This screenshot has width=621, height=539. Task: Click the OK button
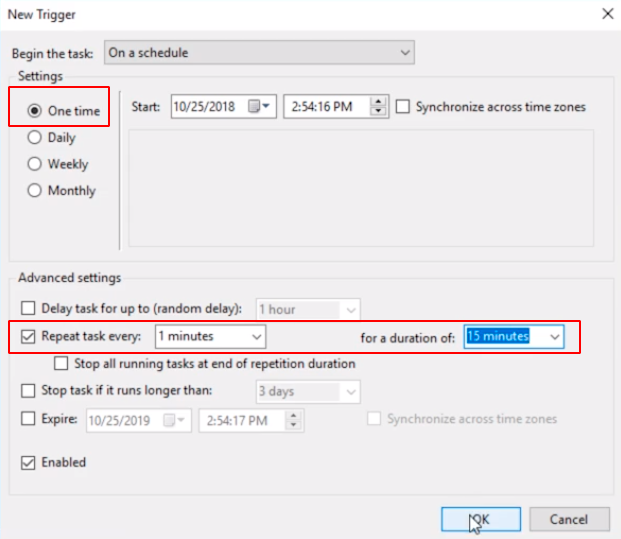[x=481, y=519]
